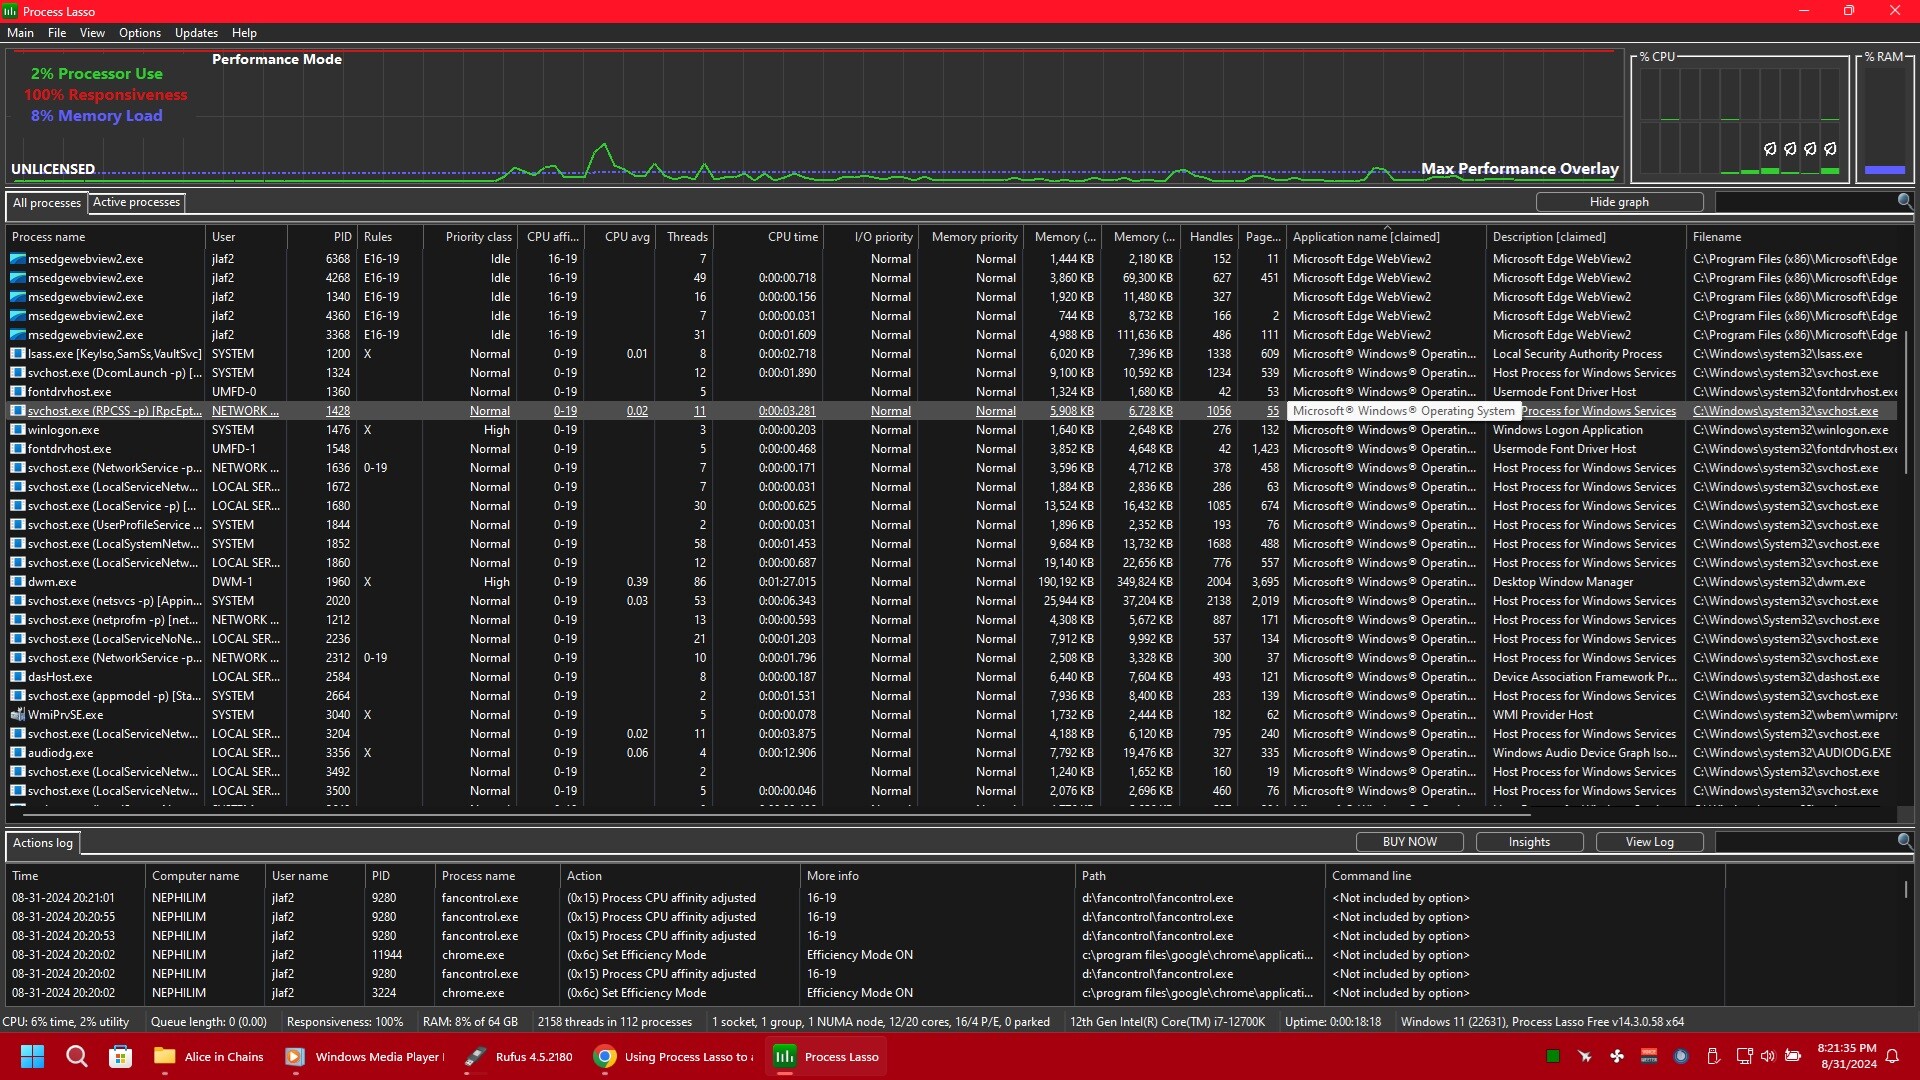Open the Alice in Chains folder taskbar item
The image size is (1920, 1080).
(x=209, y=1057)
